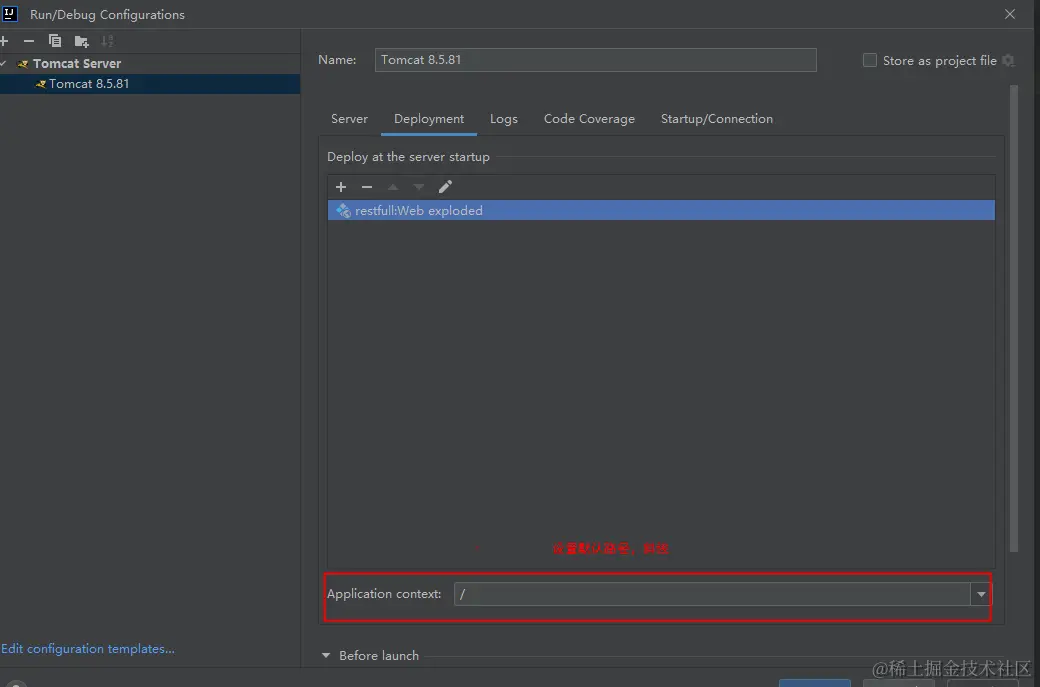Add a new run configuration
The height and width of the screenshot is (687, 1040).
(3, 41)
